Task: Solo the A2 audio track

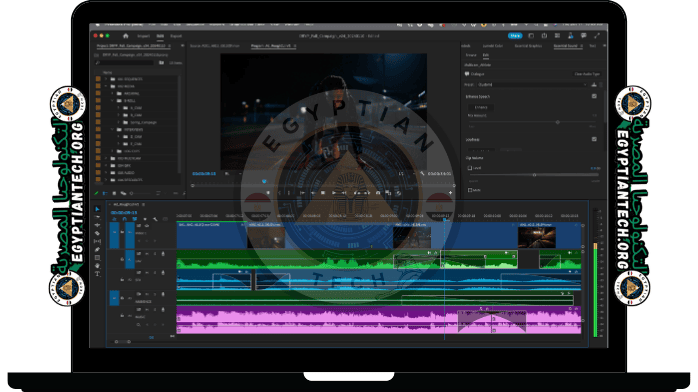Action: pyautogui.click(x=154, y=273)
